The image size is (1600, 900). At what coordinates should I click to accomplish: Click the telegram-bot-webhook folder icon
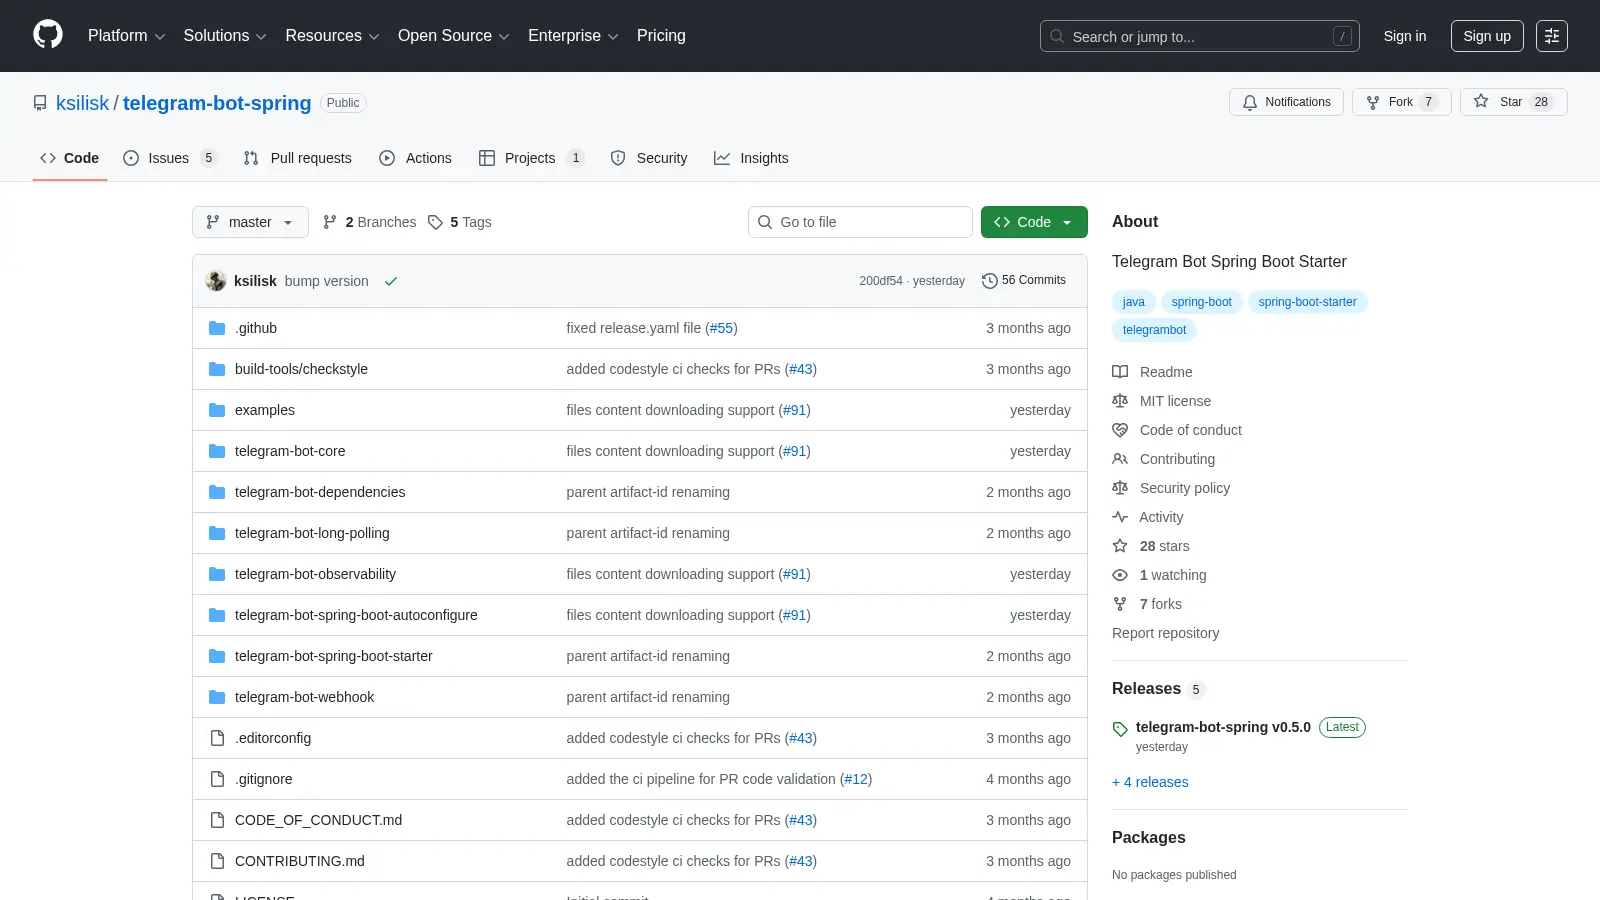tap(217, 697)
